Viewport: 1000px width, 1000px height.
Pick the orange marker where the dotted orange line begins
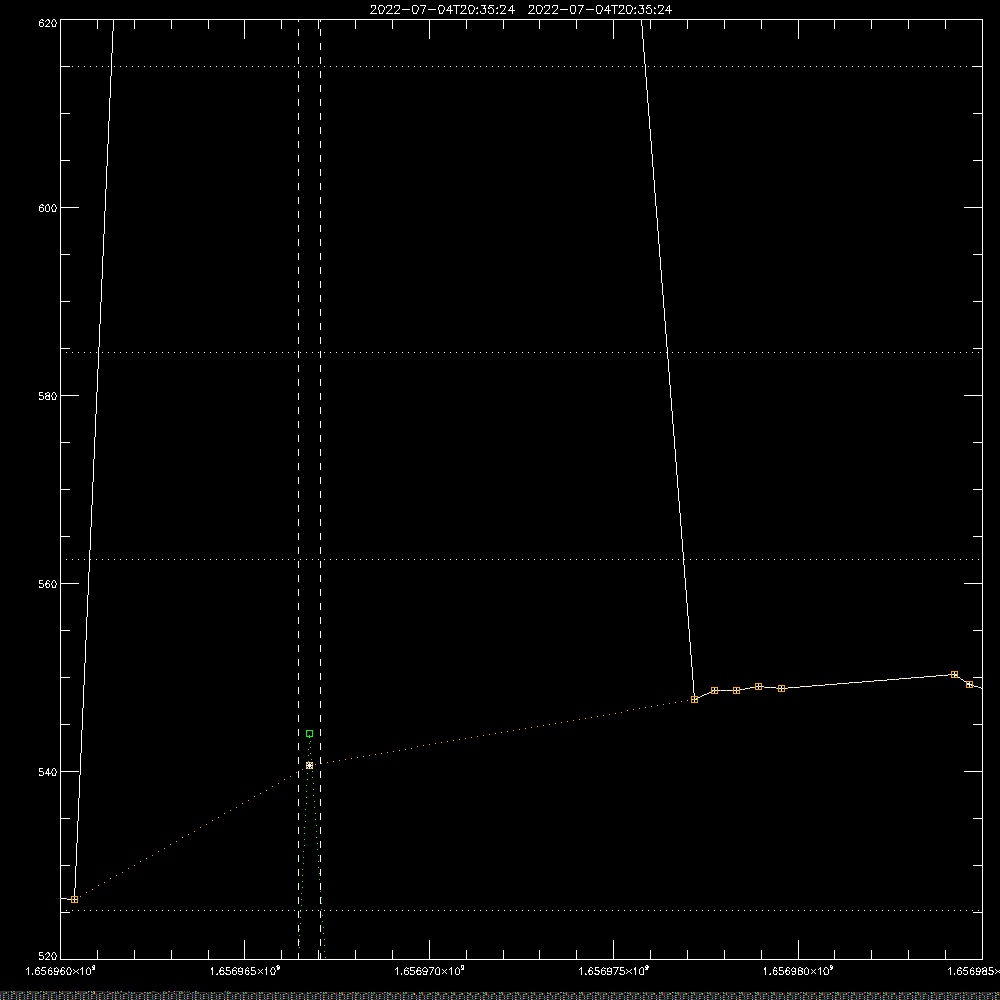pos(75,899)
